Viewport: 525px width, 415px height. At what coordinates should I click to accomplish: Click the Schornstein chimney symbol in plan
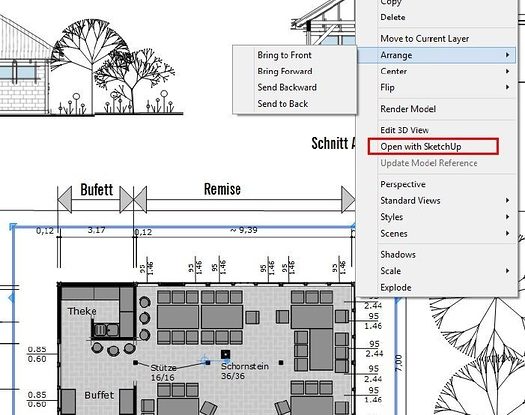(x=225, y=354)
